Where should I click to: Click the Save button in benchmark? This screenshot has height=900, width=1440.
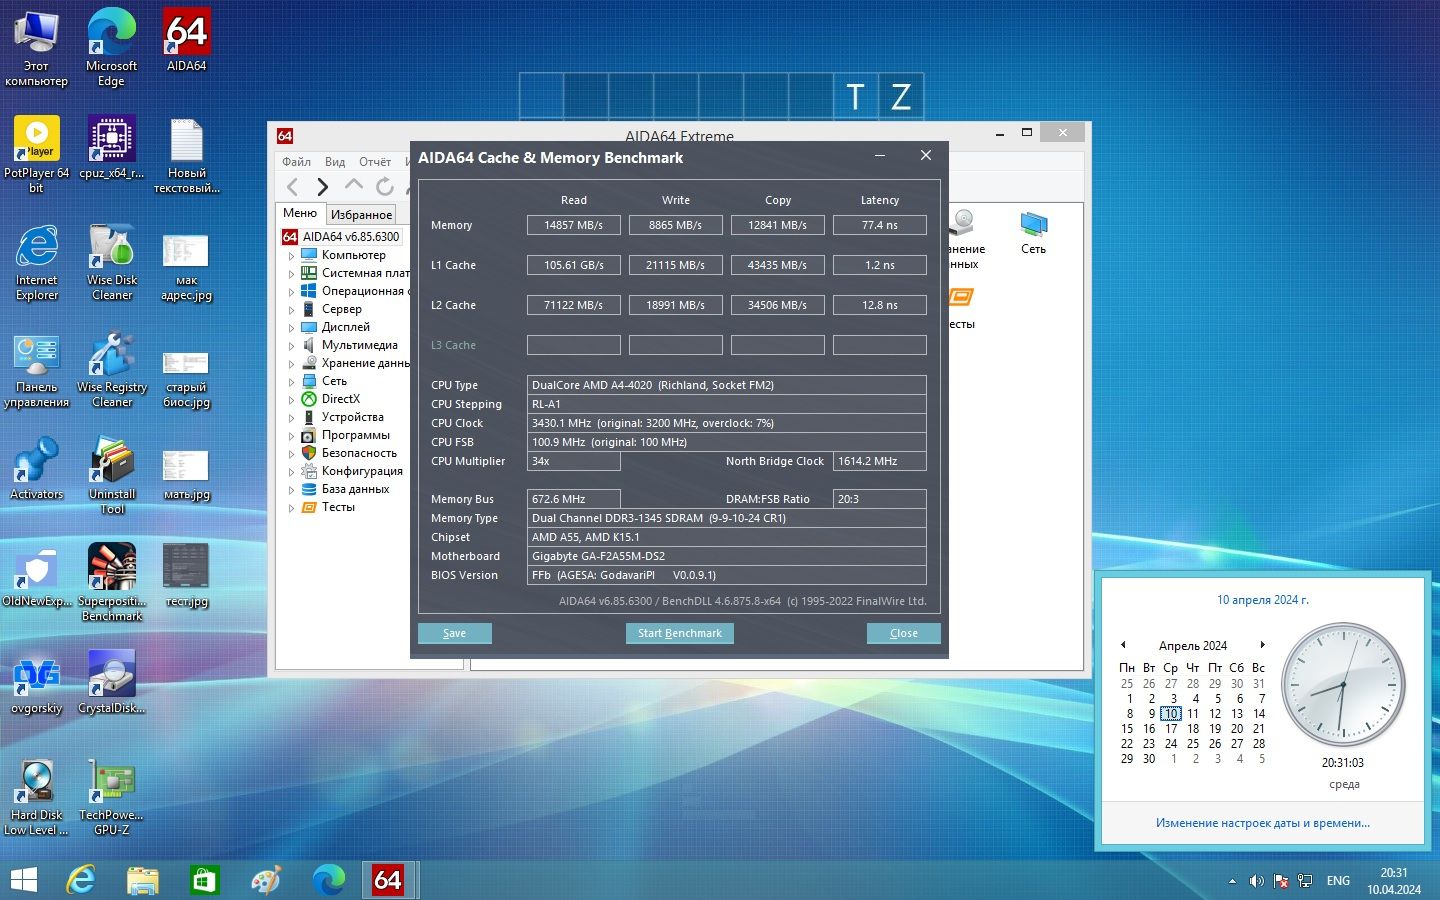point(454,633)
